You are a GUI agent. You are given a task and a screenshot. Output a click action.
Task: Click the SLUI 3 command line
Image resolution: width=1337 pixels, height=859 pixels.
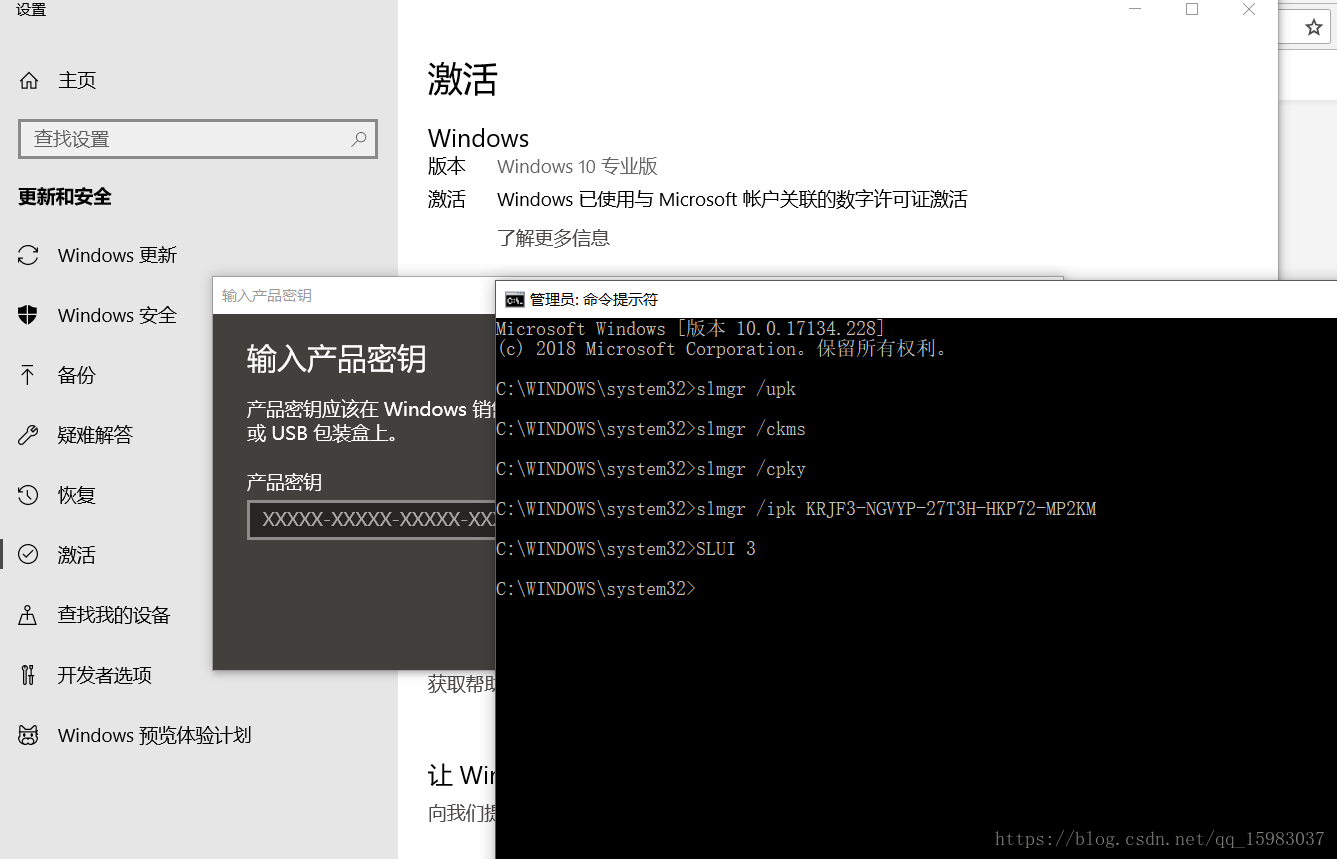[x=626, y=549]
